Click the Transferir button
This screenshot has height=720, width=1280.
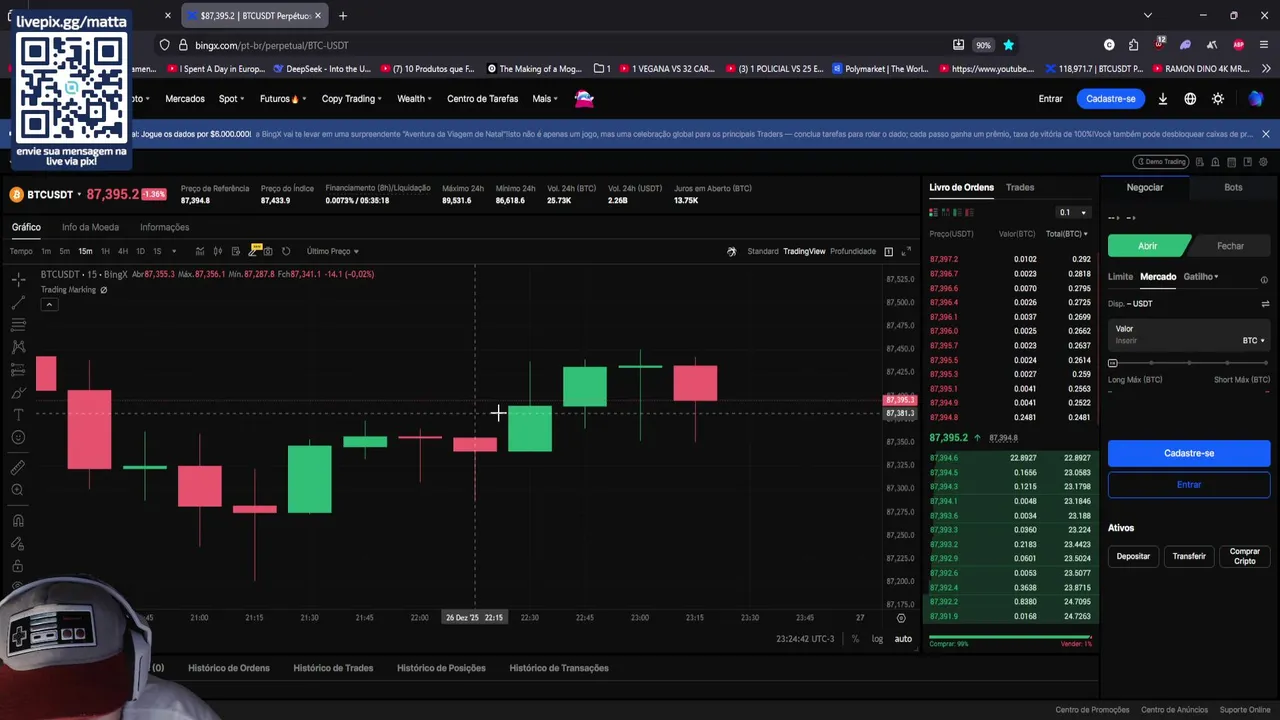[x=1189, y=556]
